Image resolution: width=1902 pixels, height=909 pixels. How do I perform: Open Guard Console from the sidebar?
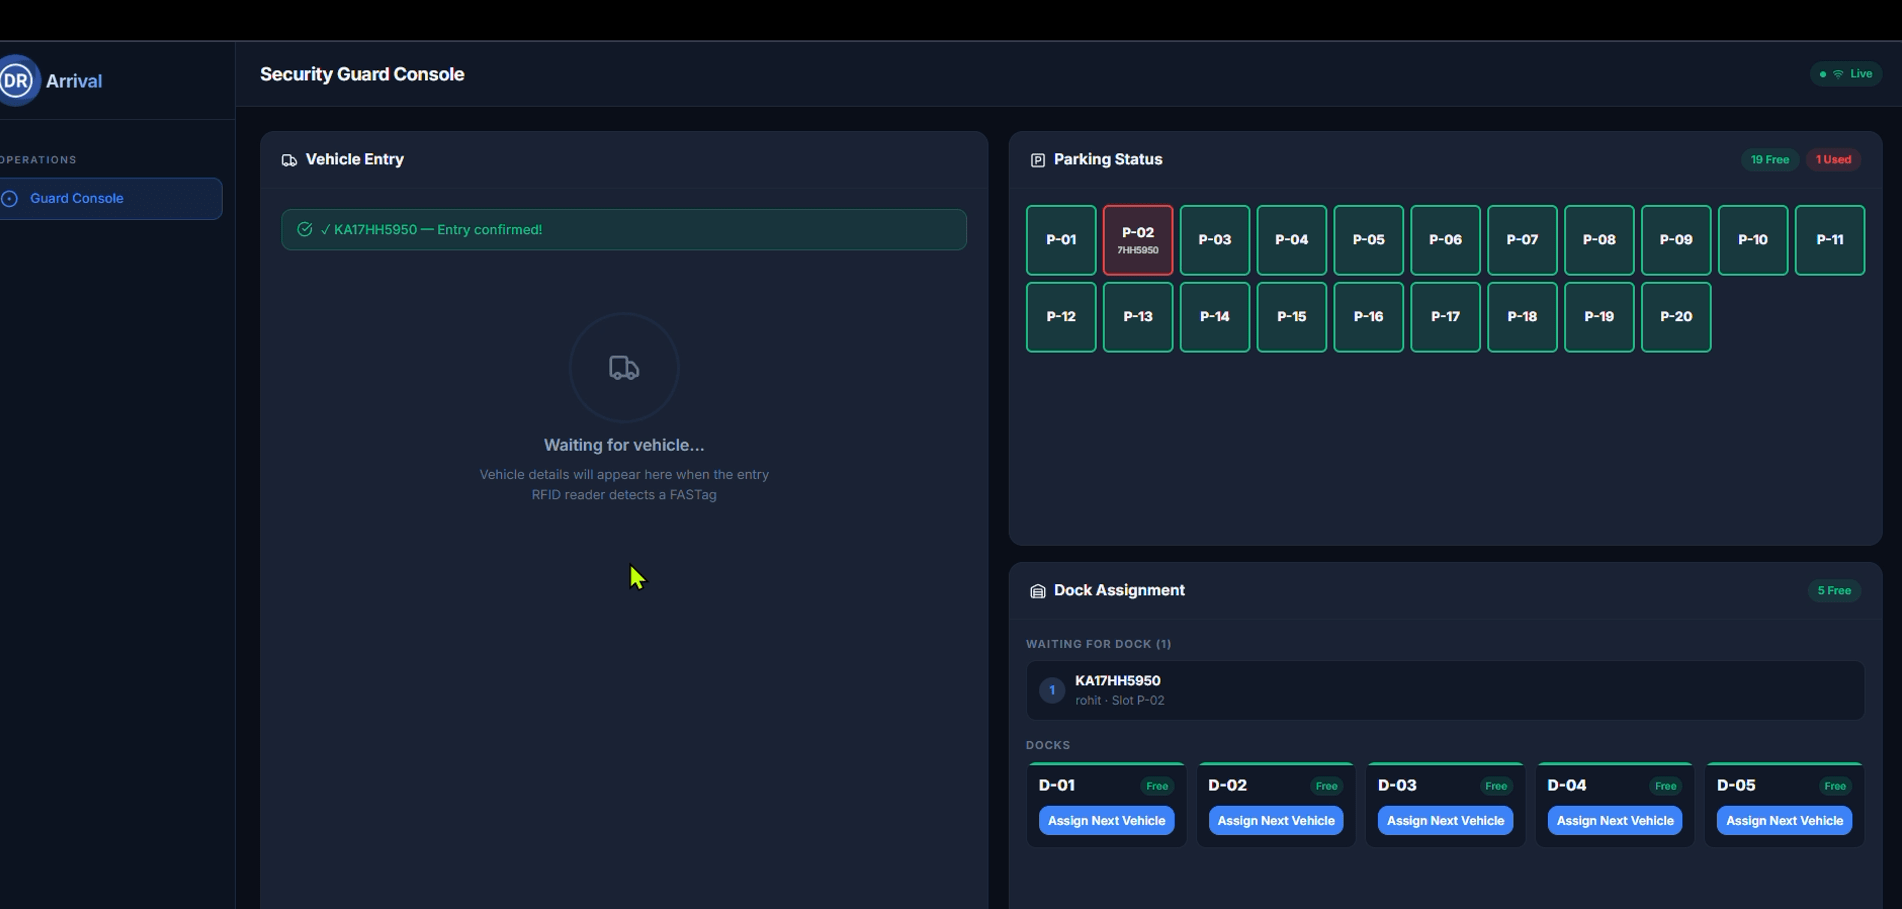[x=76, y=198]
